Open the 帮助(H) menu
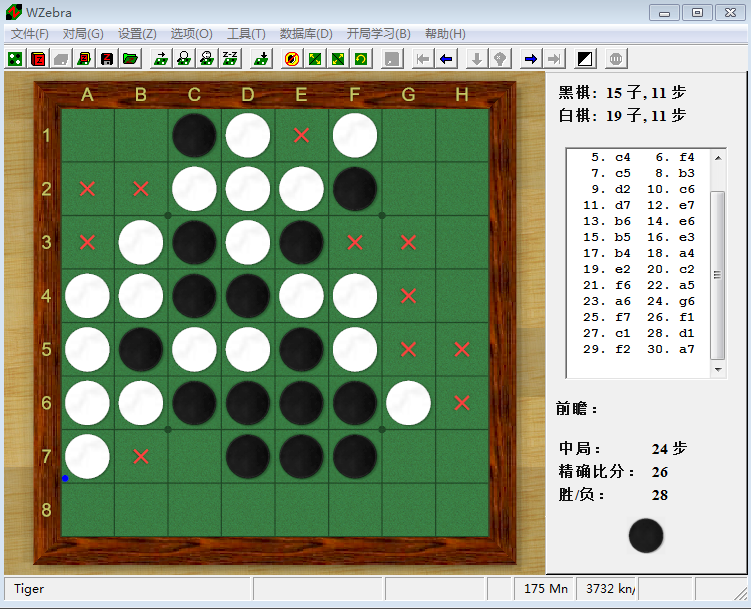The width and height of the screenshot is (751, 609). 445,34
